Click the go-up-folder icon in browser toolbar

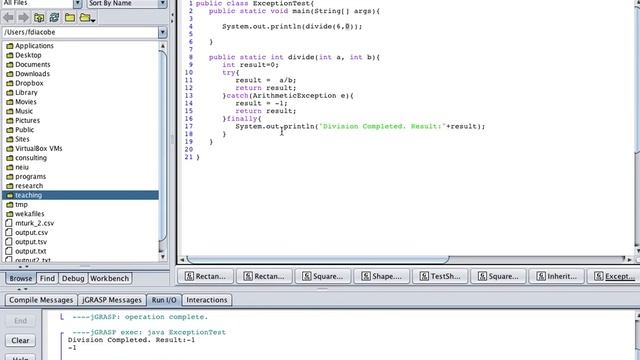click(39, 18)
